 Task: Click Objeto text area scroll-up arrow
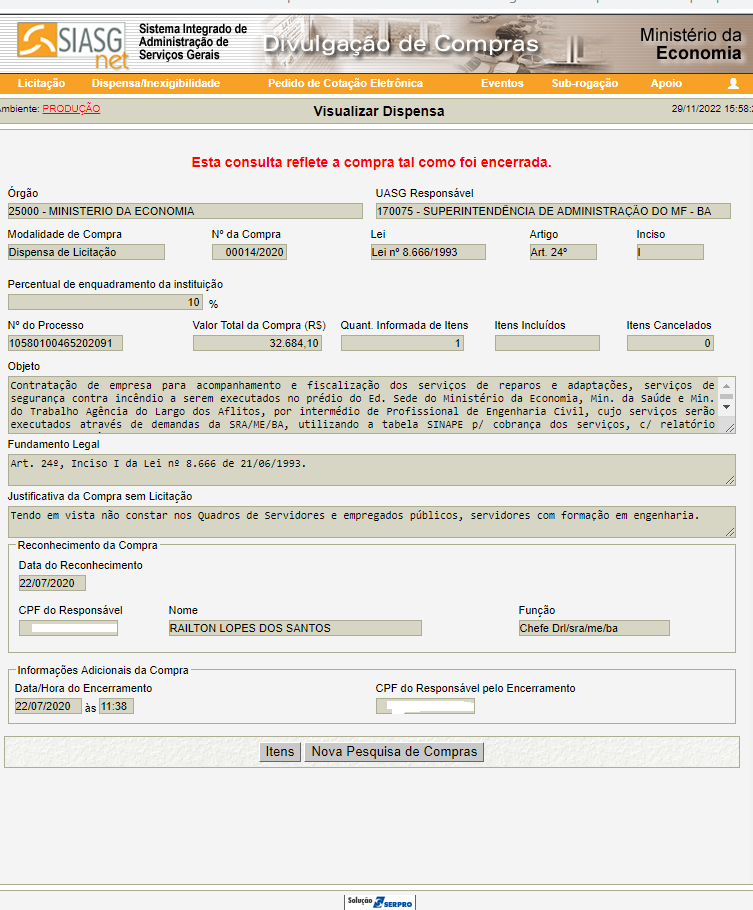[x=727, y=385]
